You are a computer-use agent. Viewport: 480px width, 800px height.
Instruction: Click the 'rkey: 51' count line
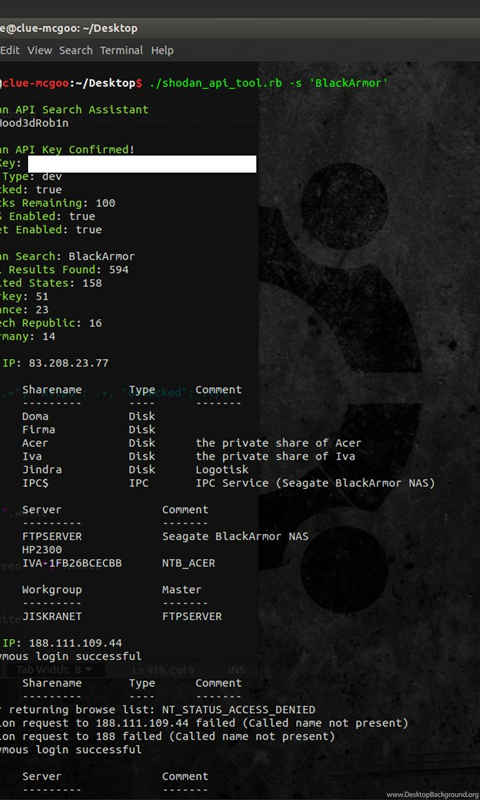click(24, 296)
